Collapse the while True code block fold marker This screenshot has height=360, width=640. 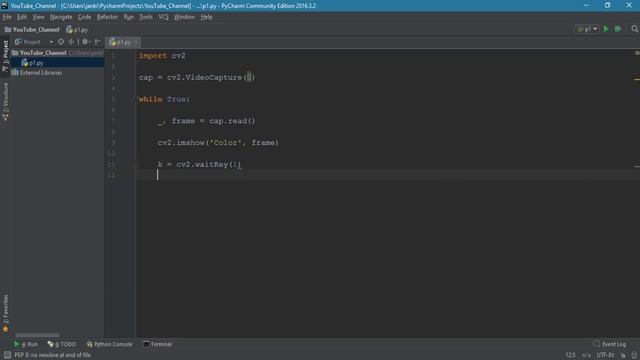click(136, 99)
